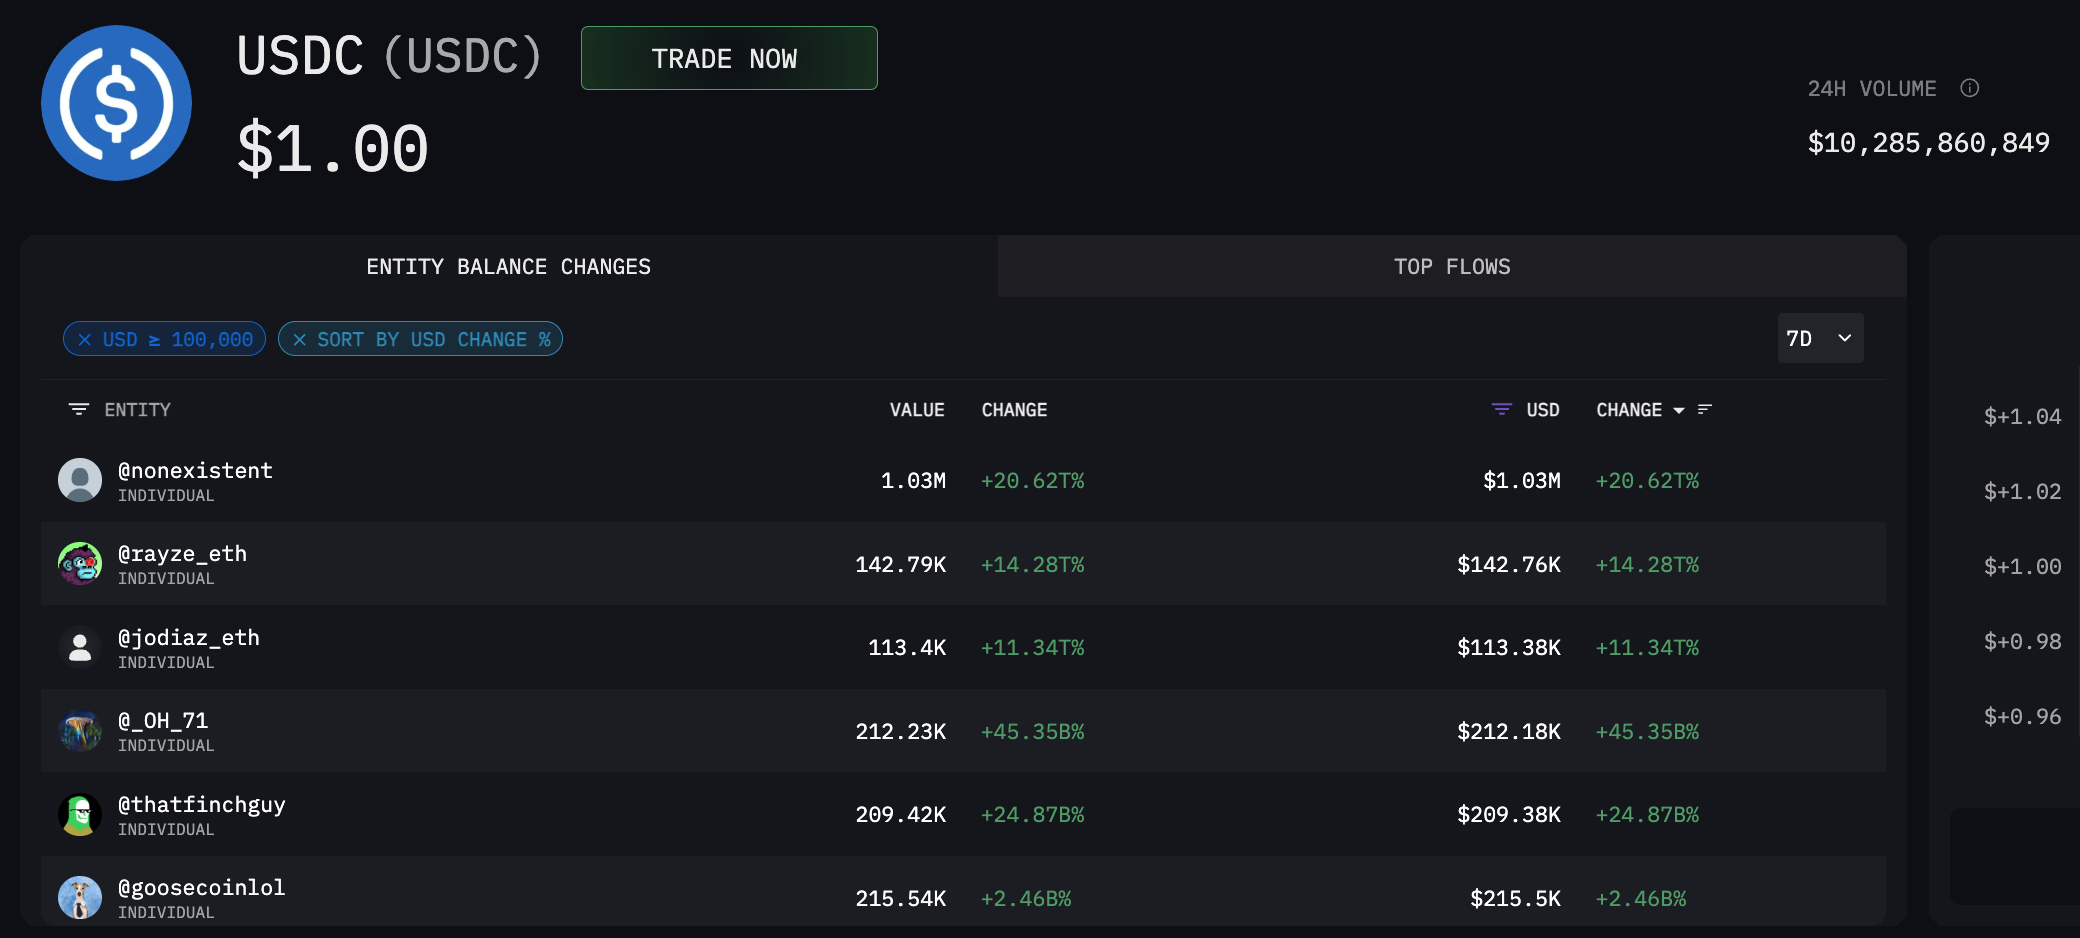This screenshot has width=2080, height=938.
Task: Click the USD column header text
Action: (x=1543, y=410)
